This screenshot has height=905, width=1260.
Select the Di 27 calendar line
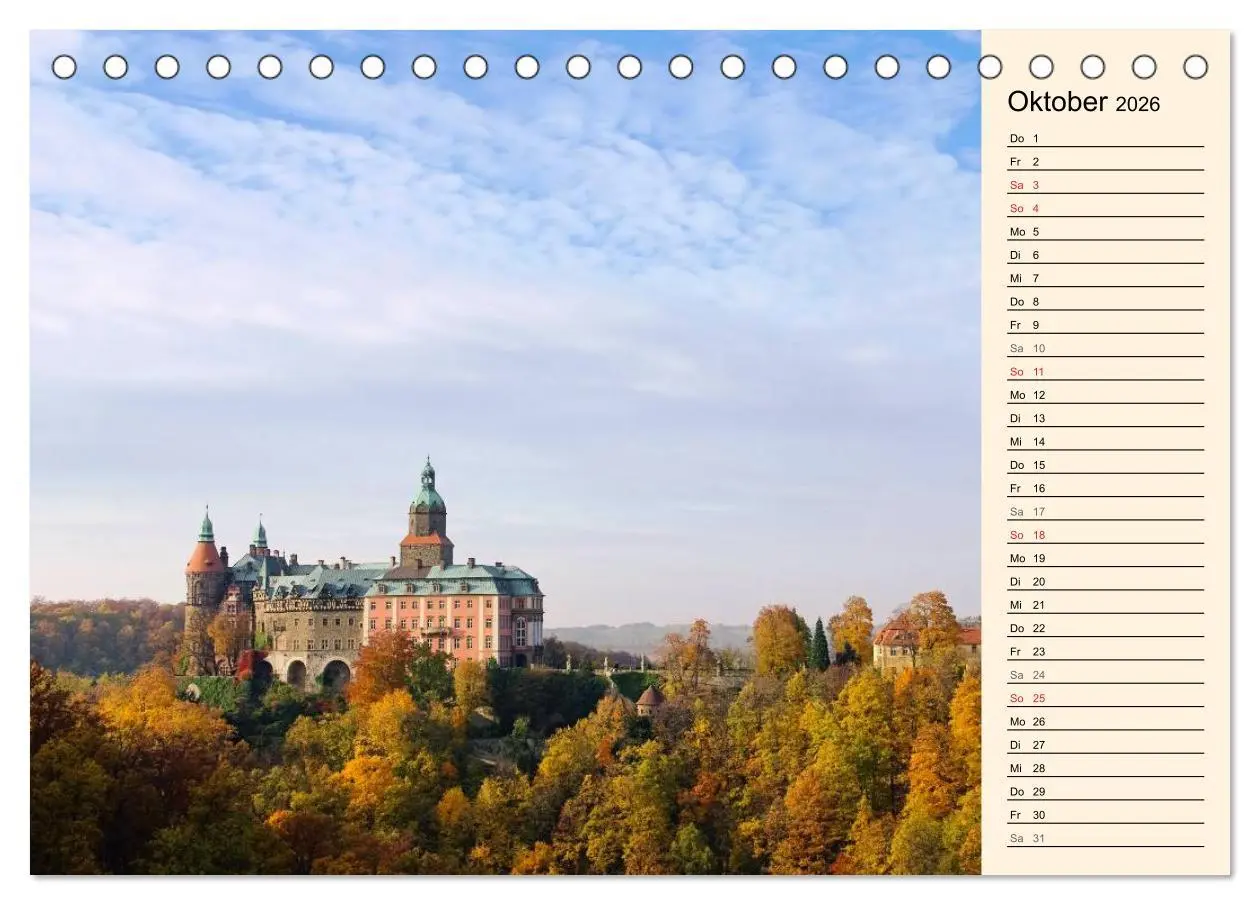coord(1105,745)
